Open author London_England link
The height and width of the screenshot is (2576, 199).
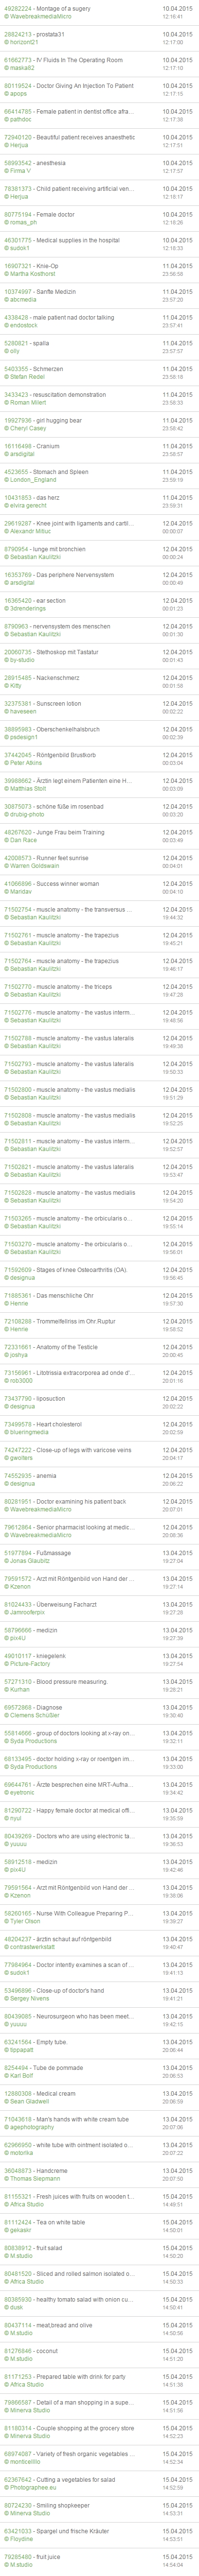pos(33,481)
